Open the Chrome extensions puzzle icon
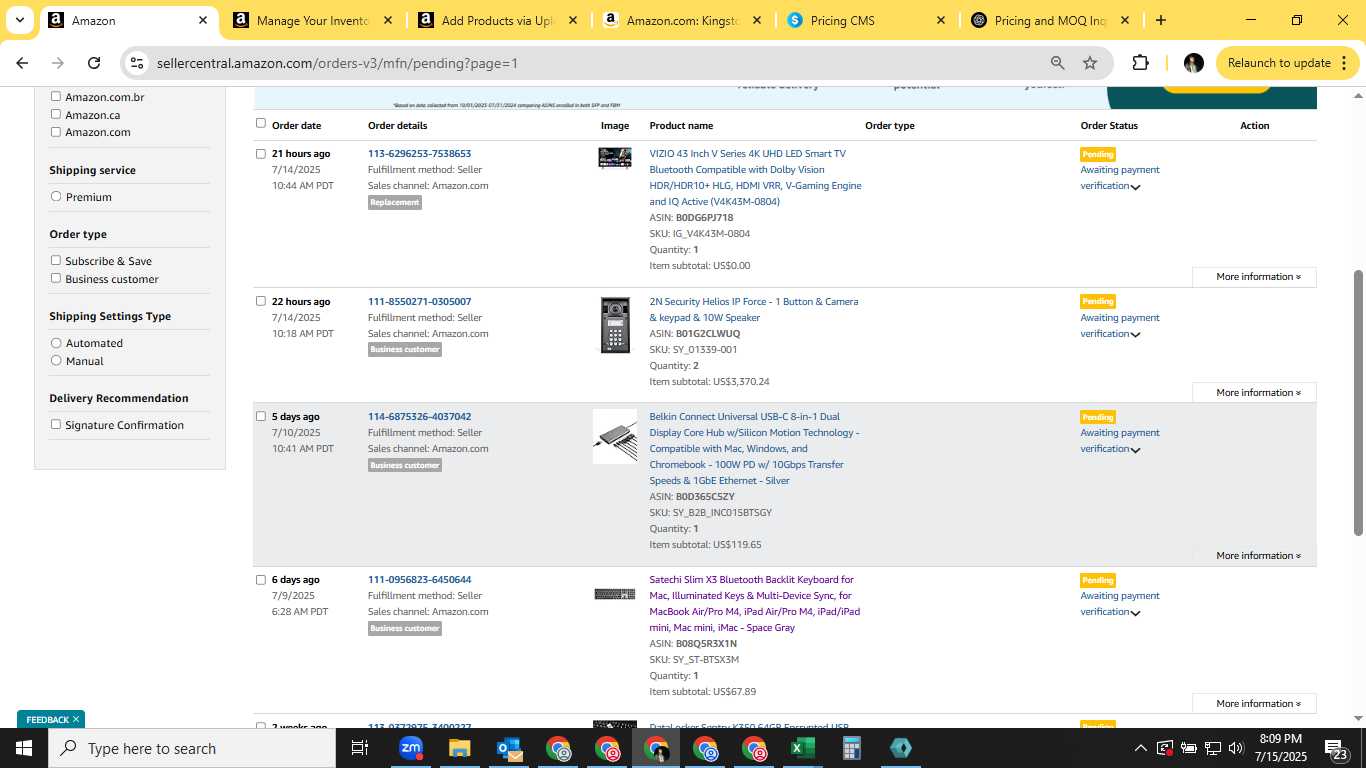1366x768 pixels. 1140,63
